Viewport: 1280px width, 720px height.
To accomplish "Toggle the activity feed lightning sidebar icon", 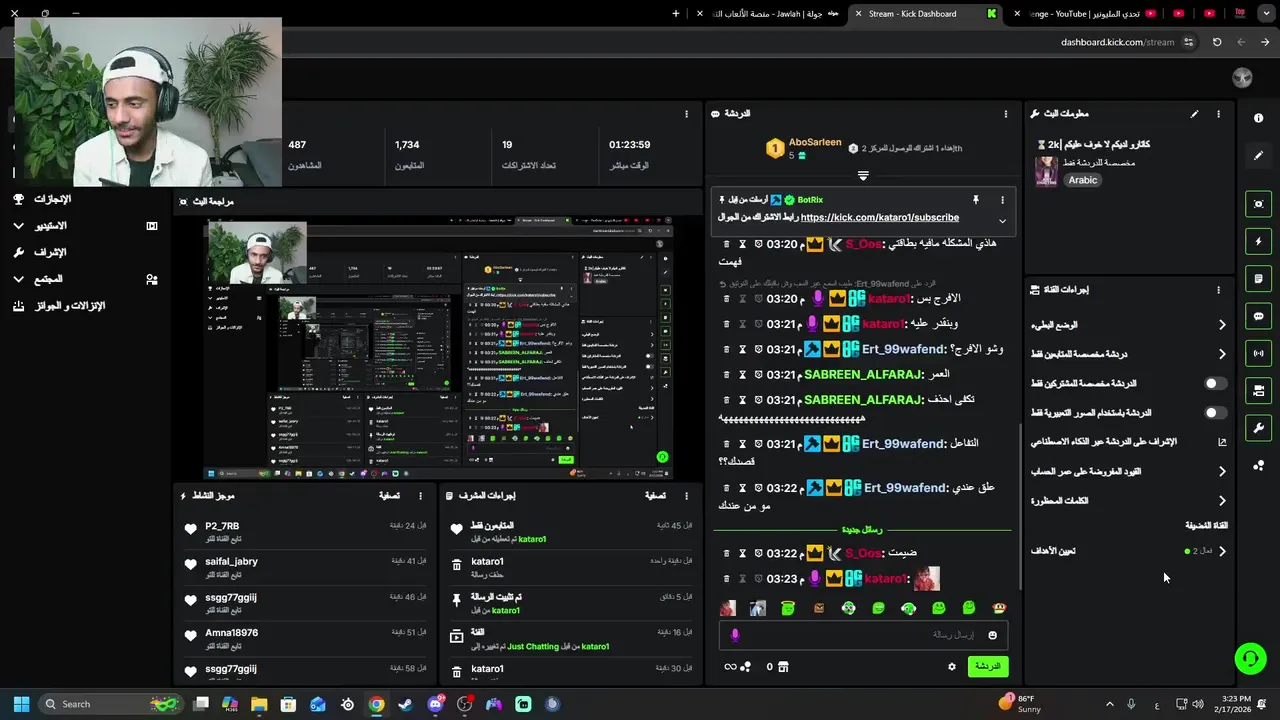I will [x=1258, y=241].
